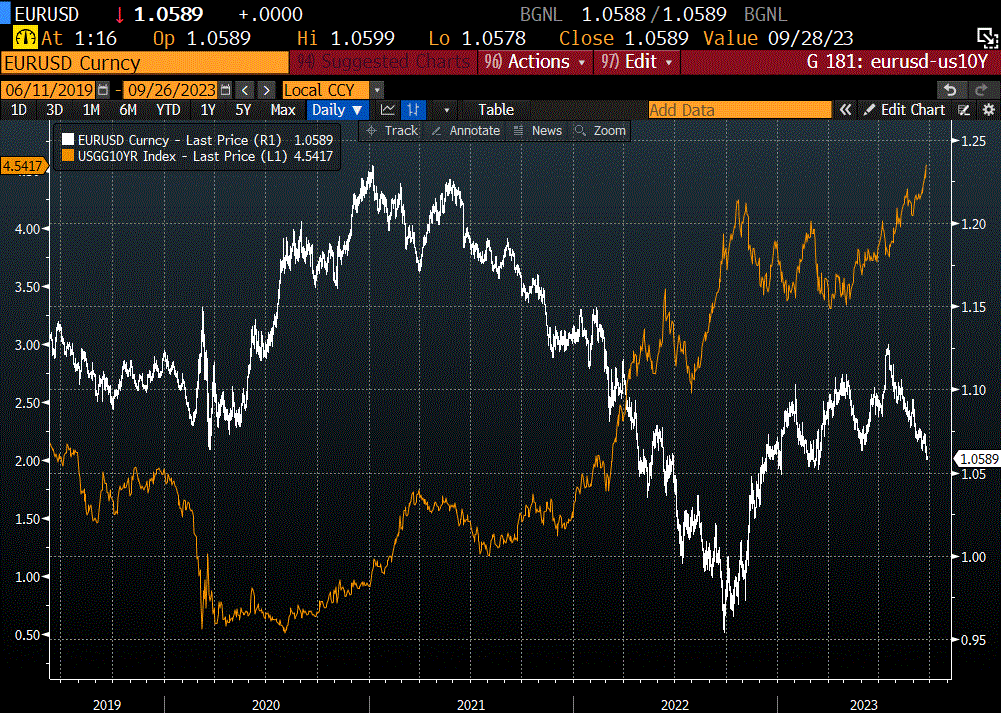Select the 1M time range

click(x=91, y=110)
